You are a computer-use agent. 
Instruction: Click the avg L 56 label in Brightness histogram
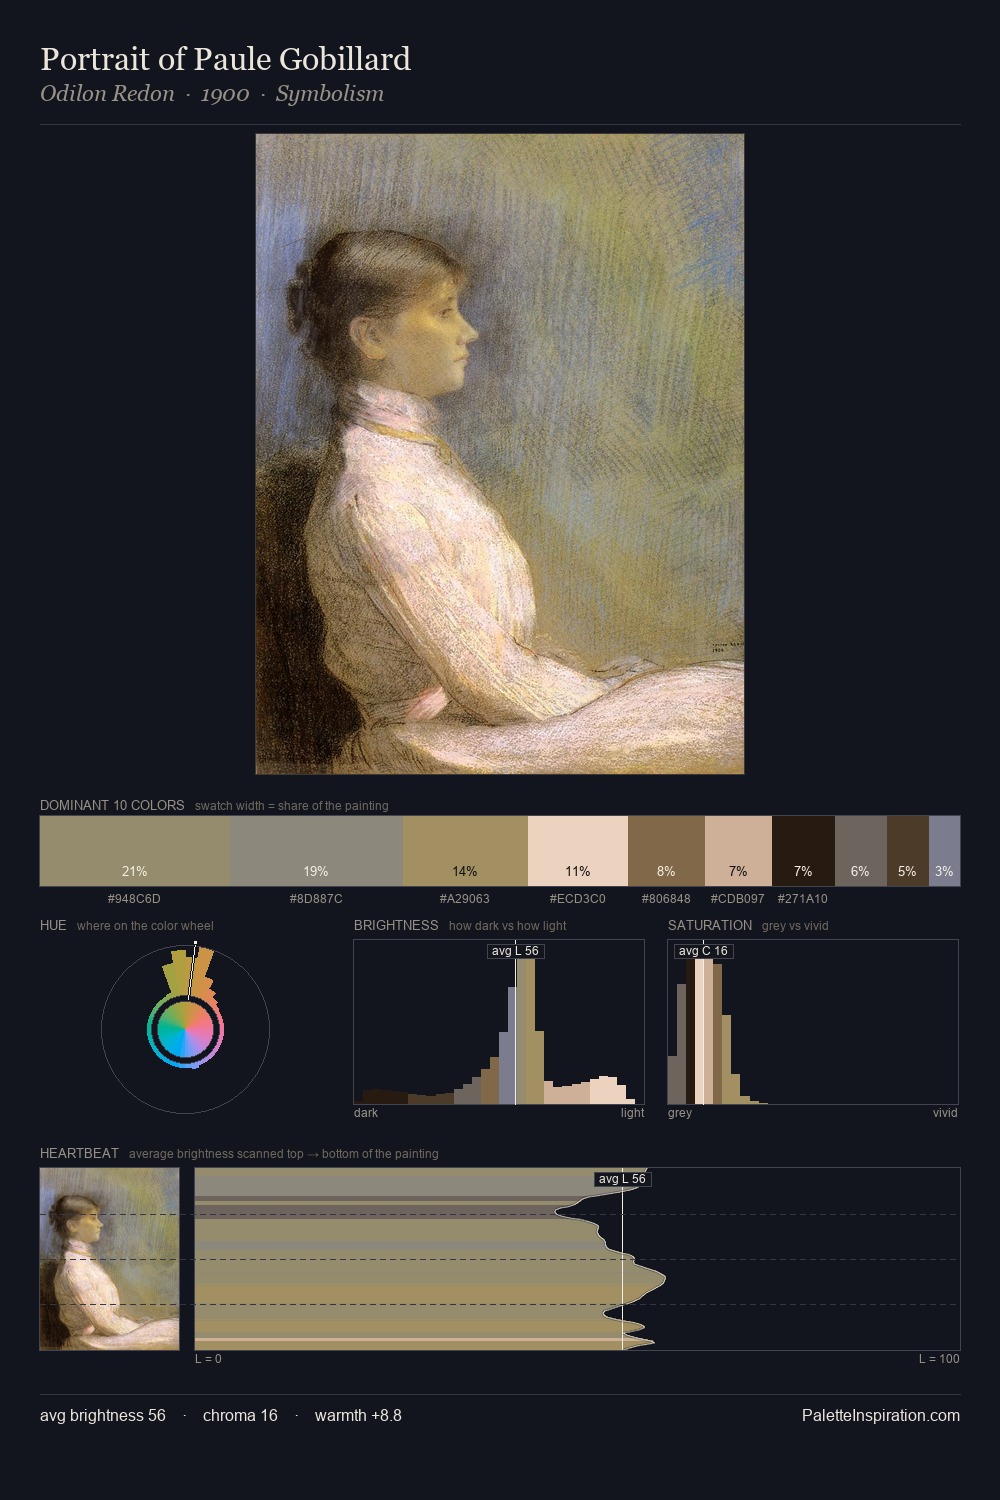coord(516,951)
